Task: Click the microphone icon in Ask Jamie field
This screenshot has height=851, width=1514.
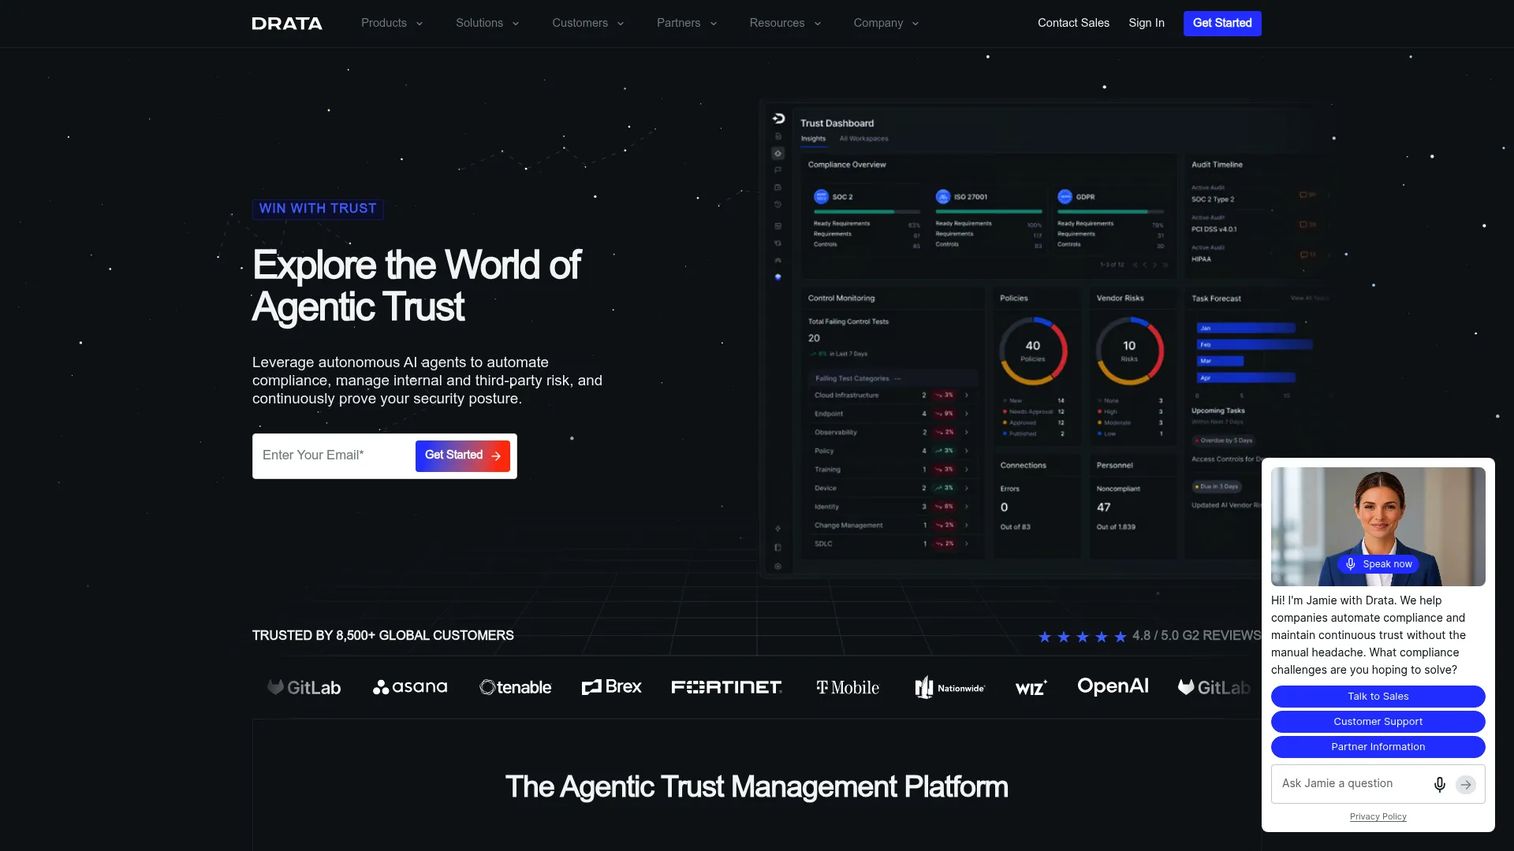Action: point(1439,784)
